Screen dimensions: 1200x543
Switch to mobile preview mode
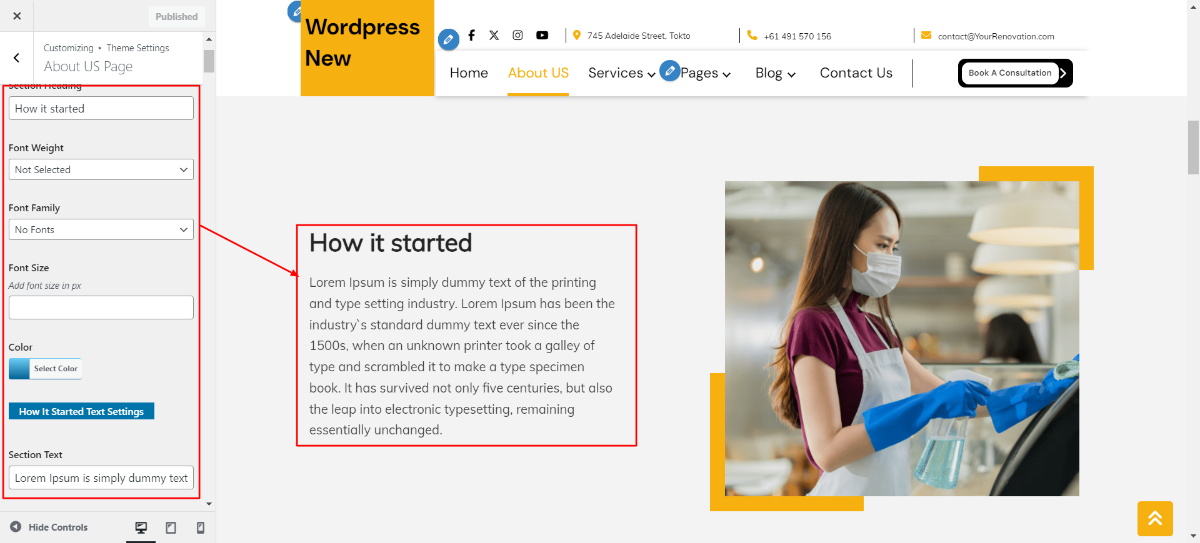[x=200, y=527]
